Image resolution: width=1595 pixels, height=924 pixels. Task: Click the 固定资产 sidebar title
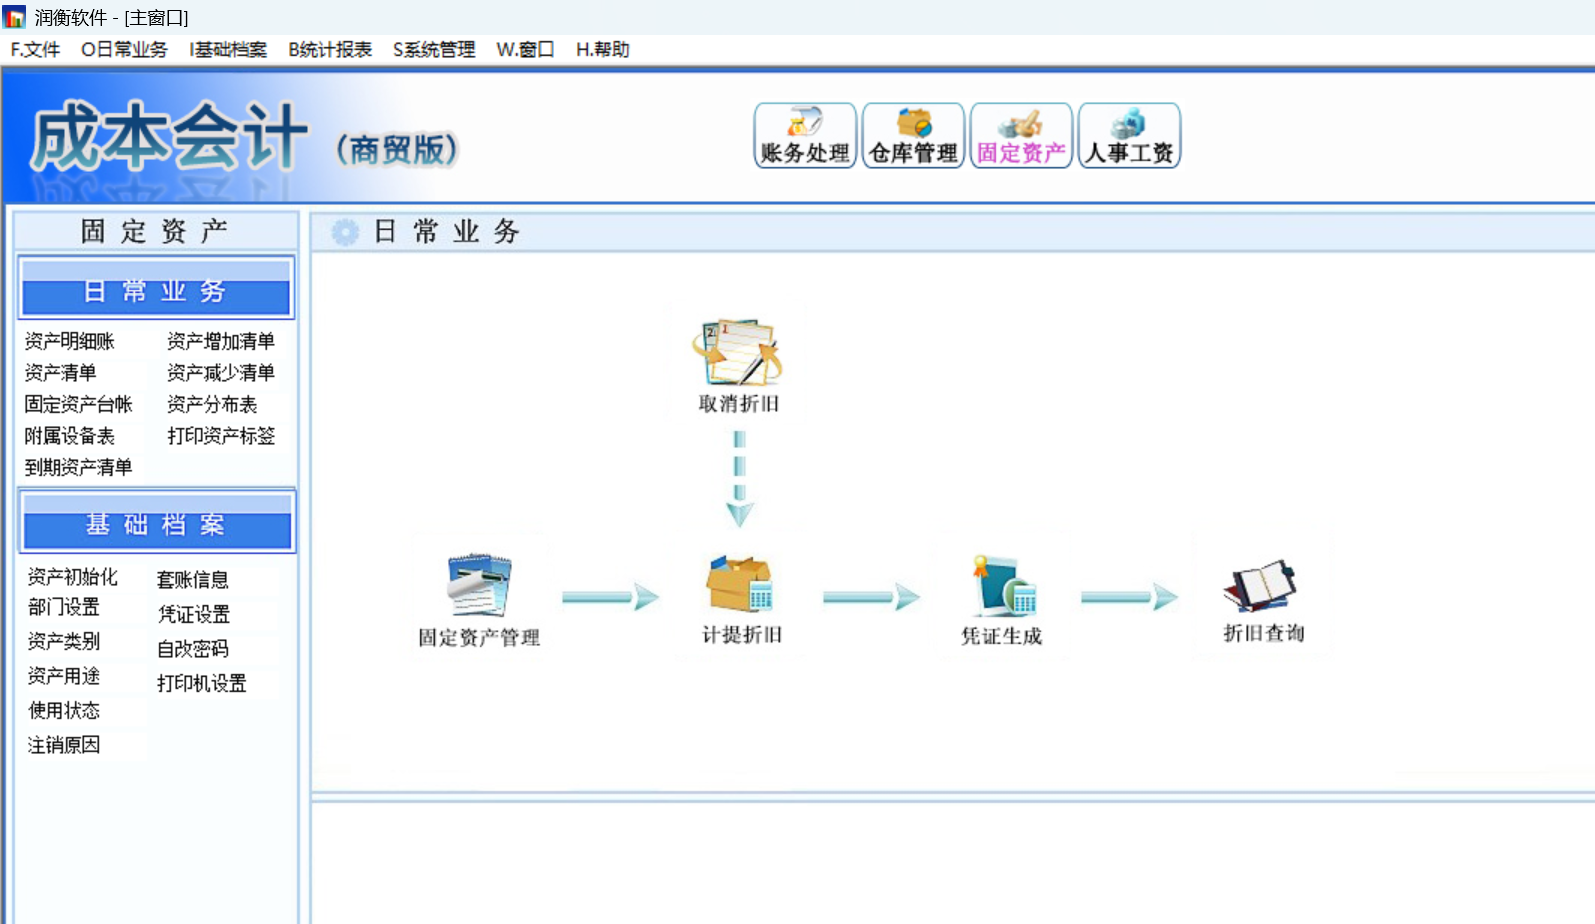tap(155, 231)
